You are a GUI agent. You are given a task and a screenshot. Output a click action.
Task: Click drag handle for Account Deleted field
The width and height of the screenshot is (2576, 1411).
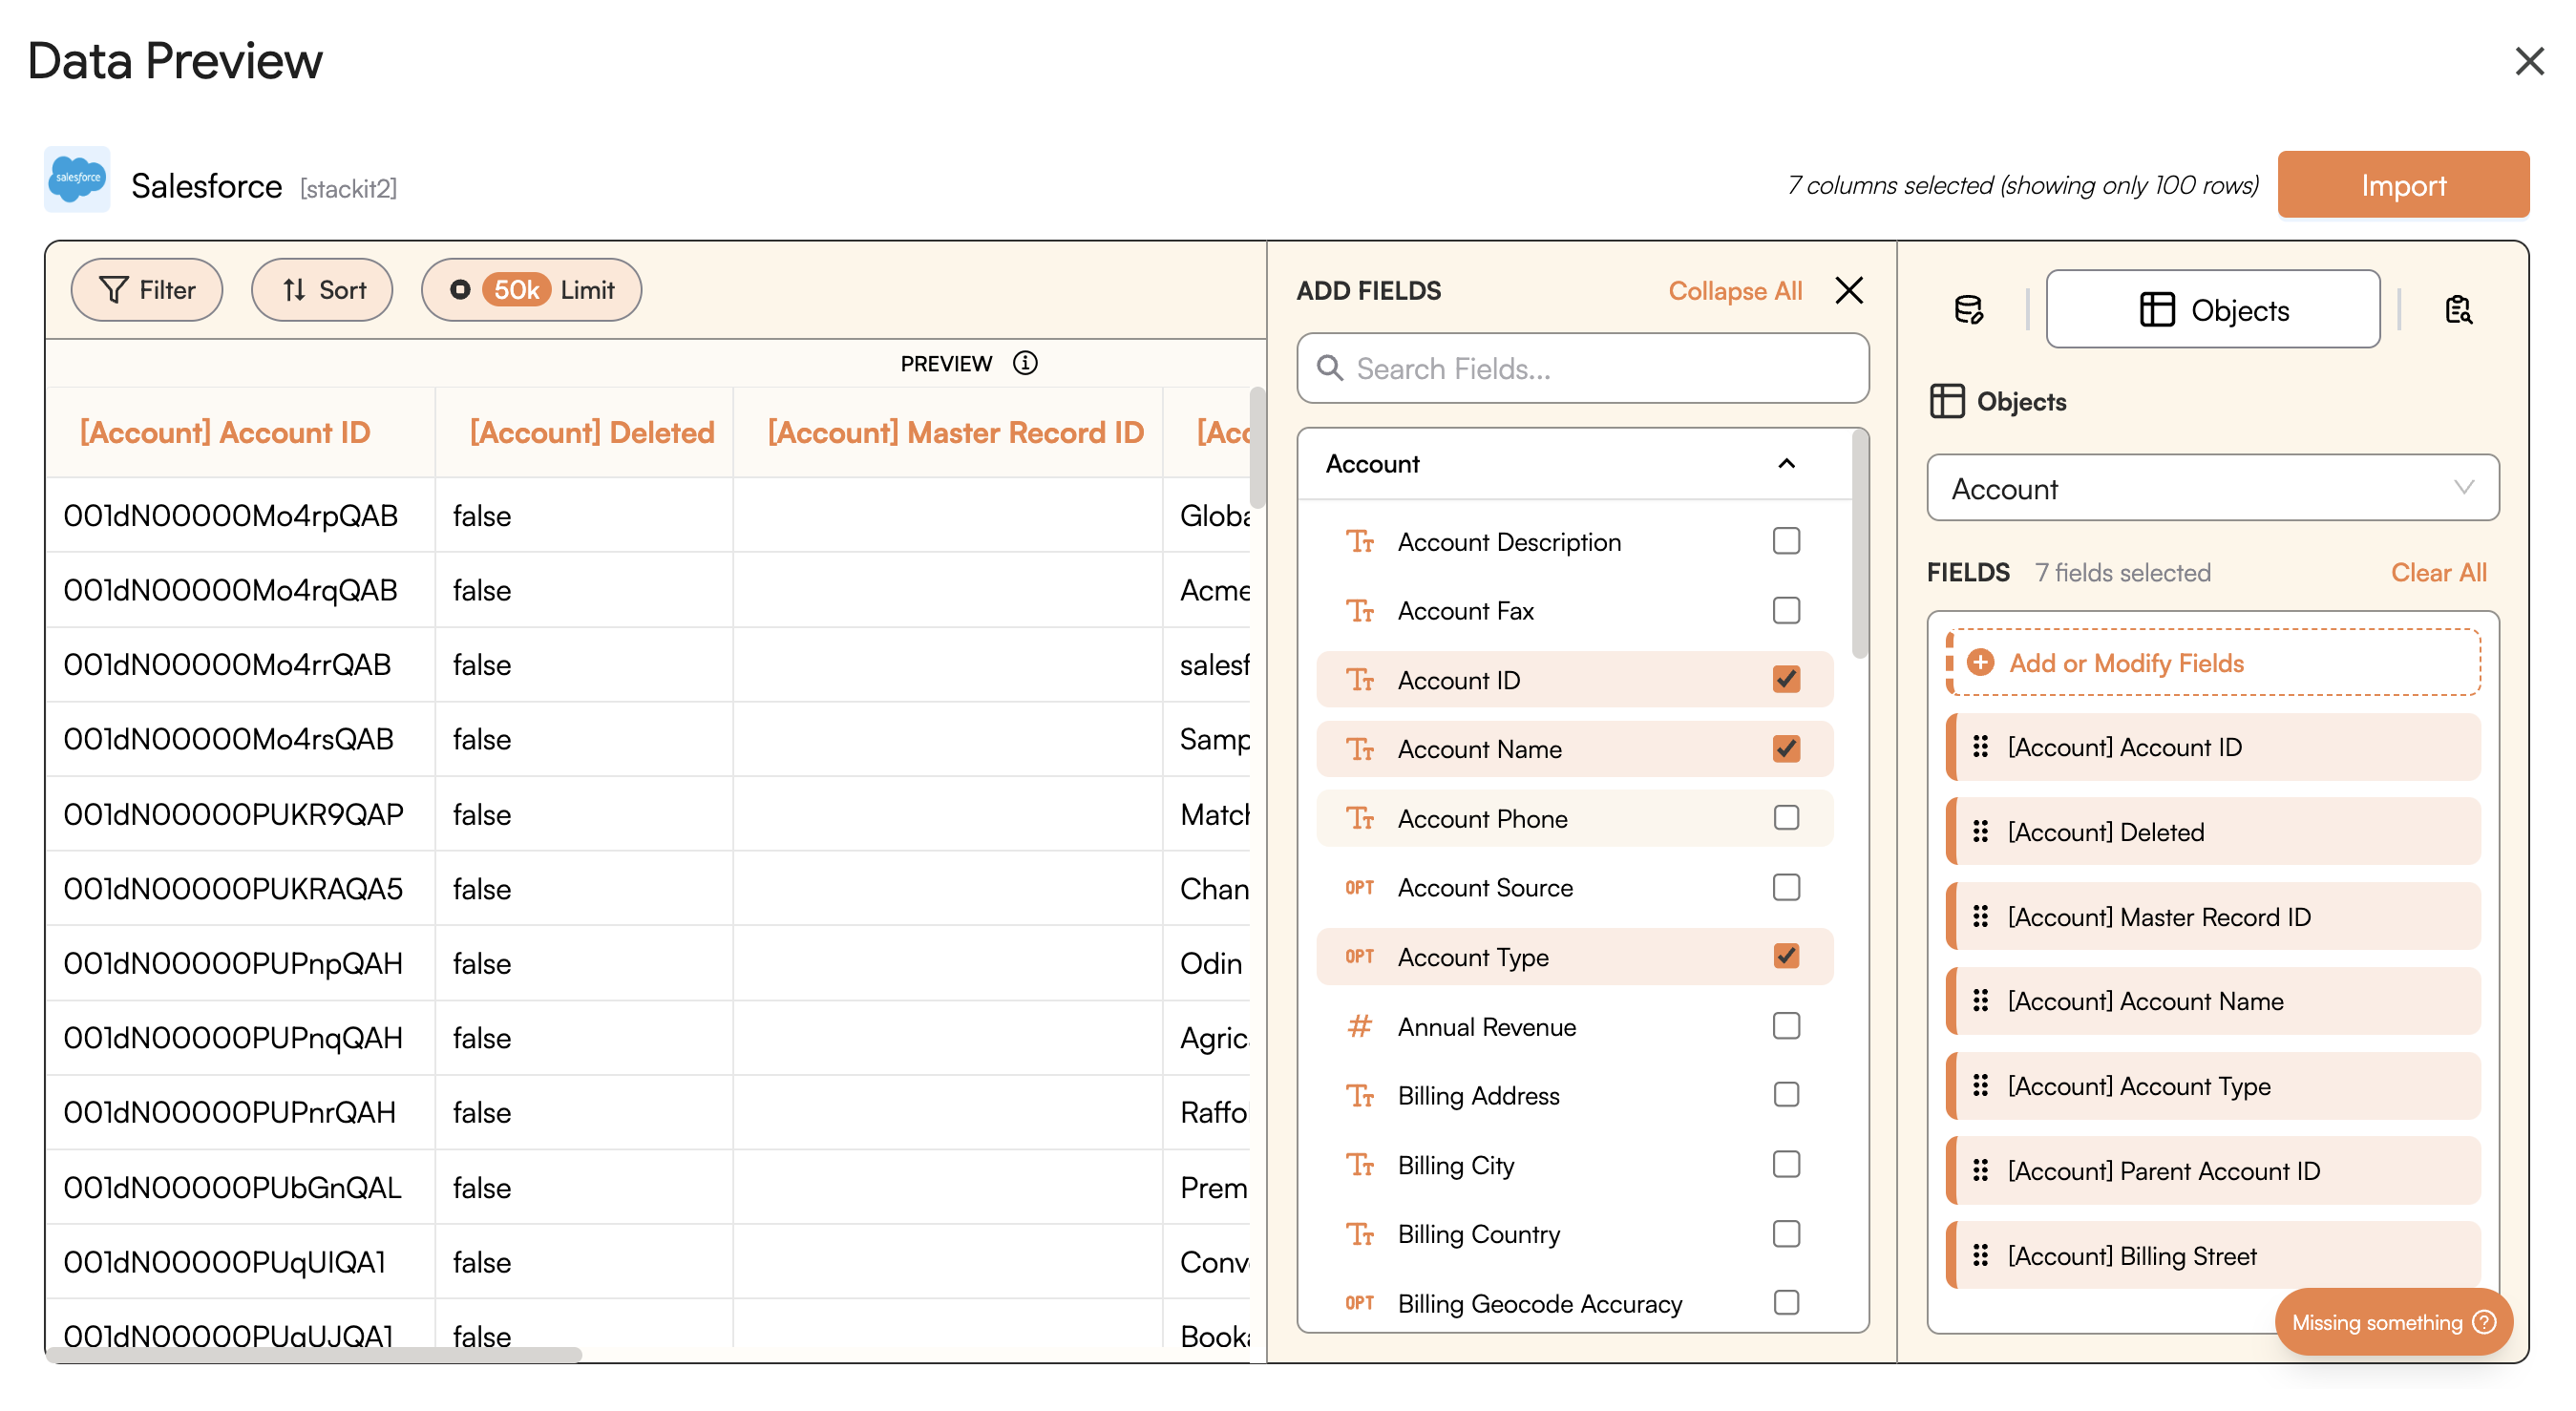[1980, 832]
